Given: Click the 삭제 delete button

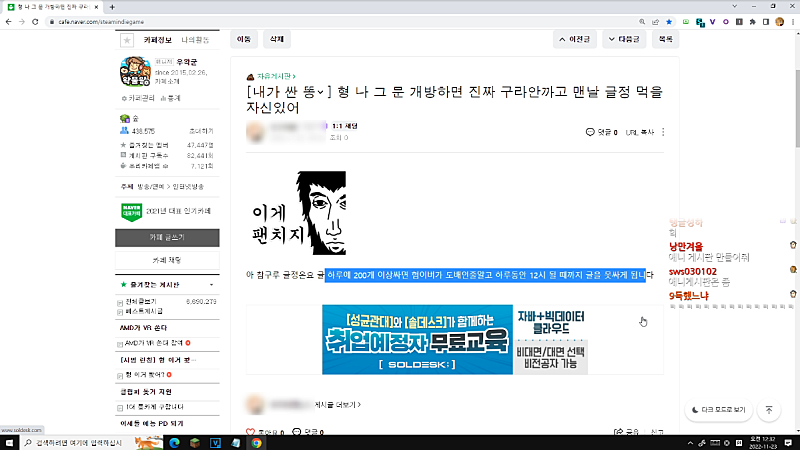Looking at the screenshot, I should pyautogui.click(x=277, y=39).
